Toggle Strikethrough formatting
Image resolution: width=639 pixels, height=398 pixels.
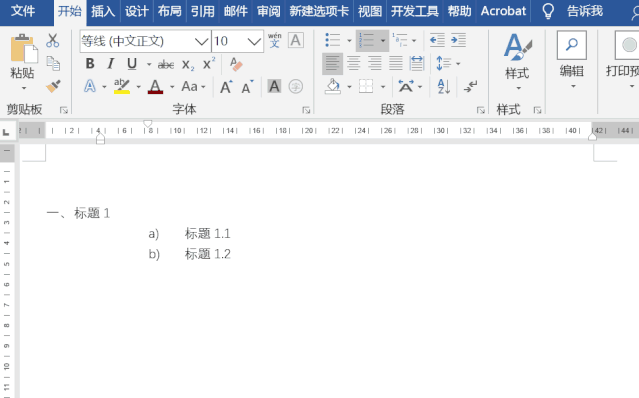point(165,64)
